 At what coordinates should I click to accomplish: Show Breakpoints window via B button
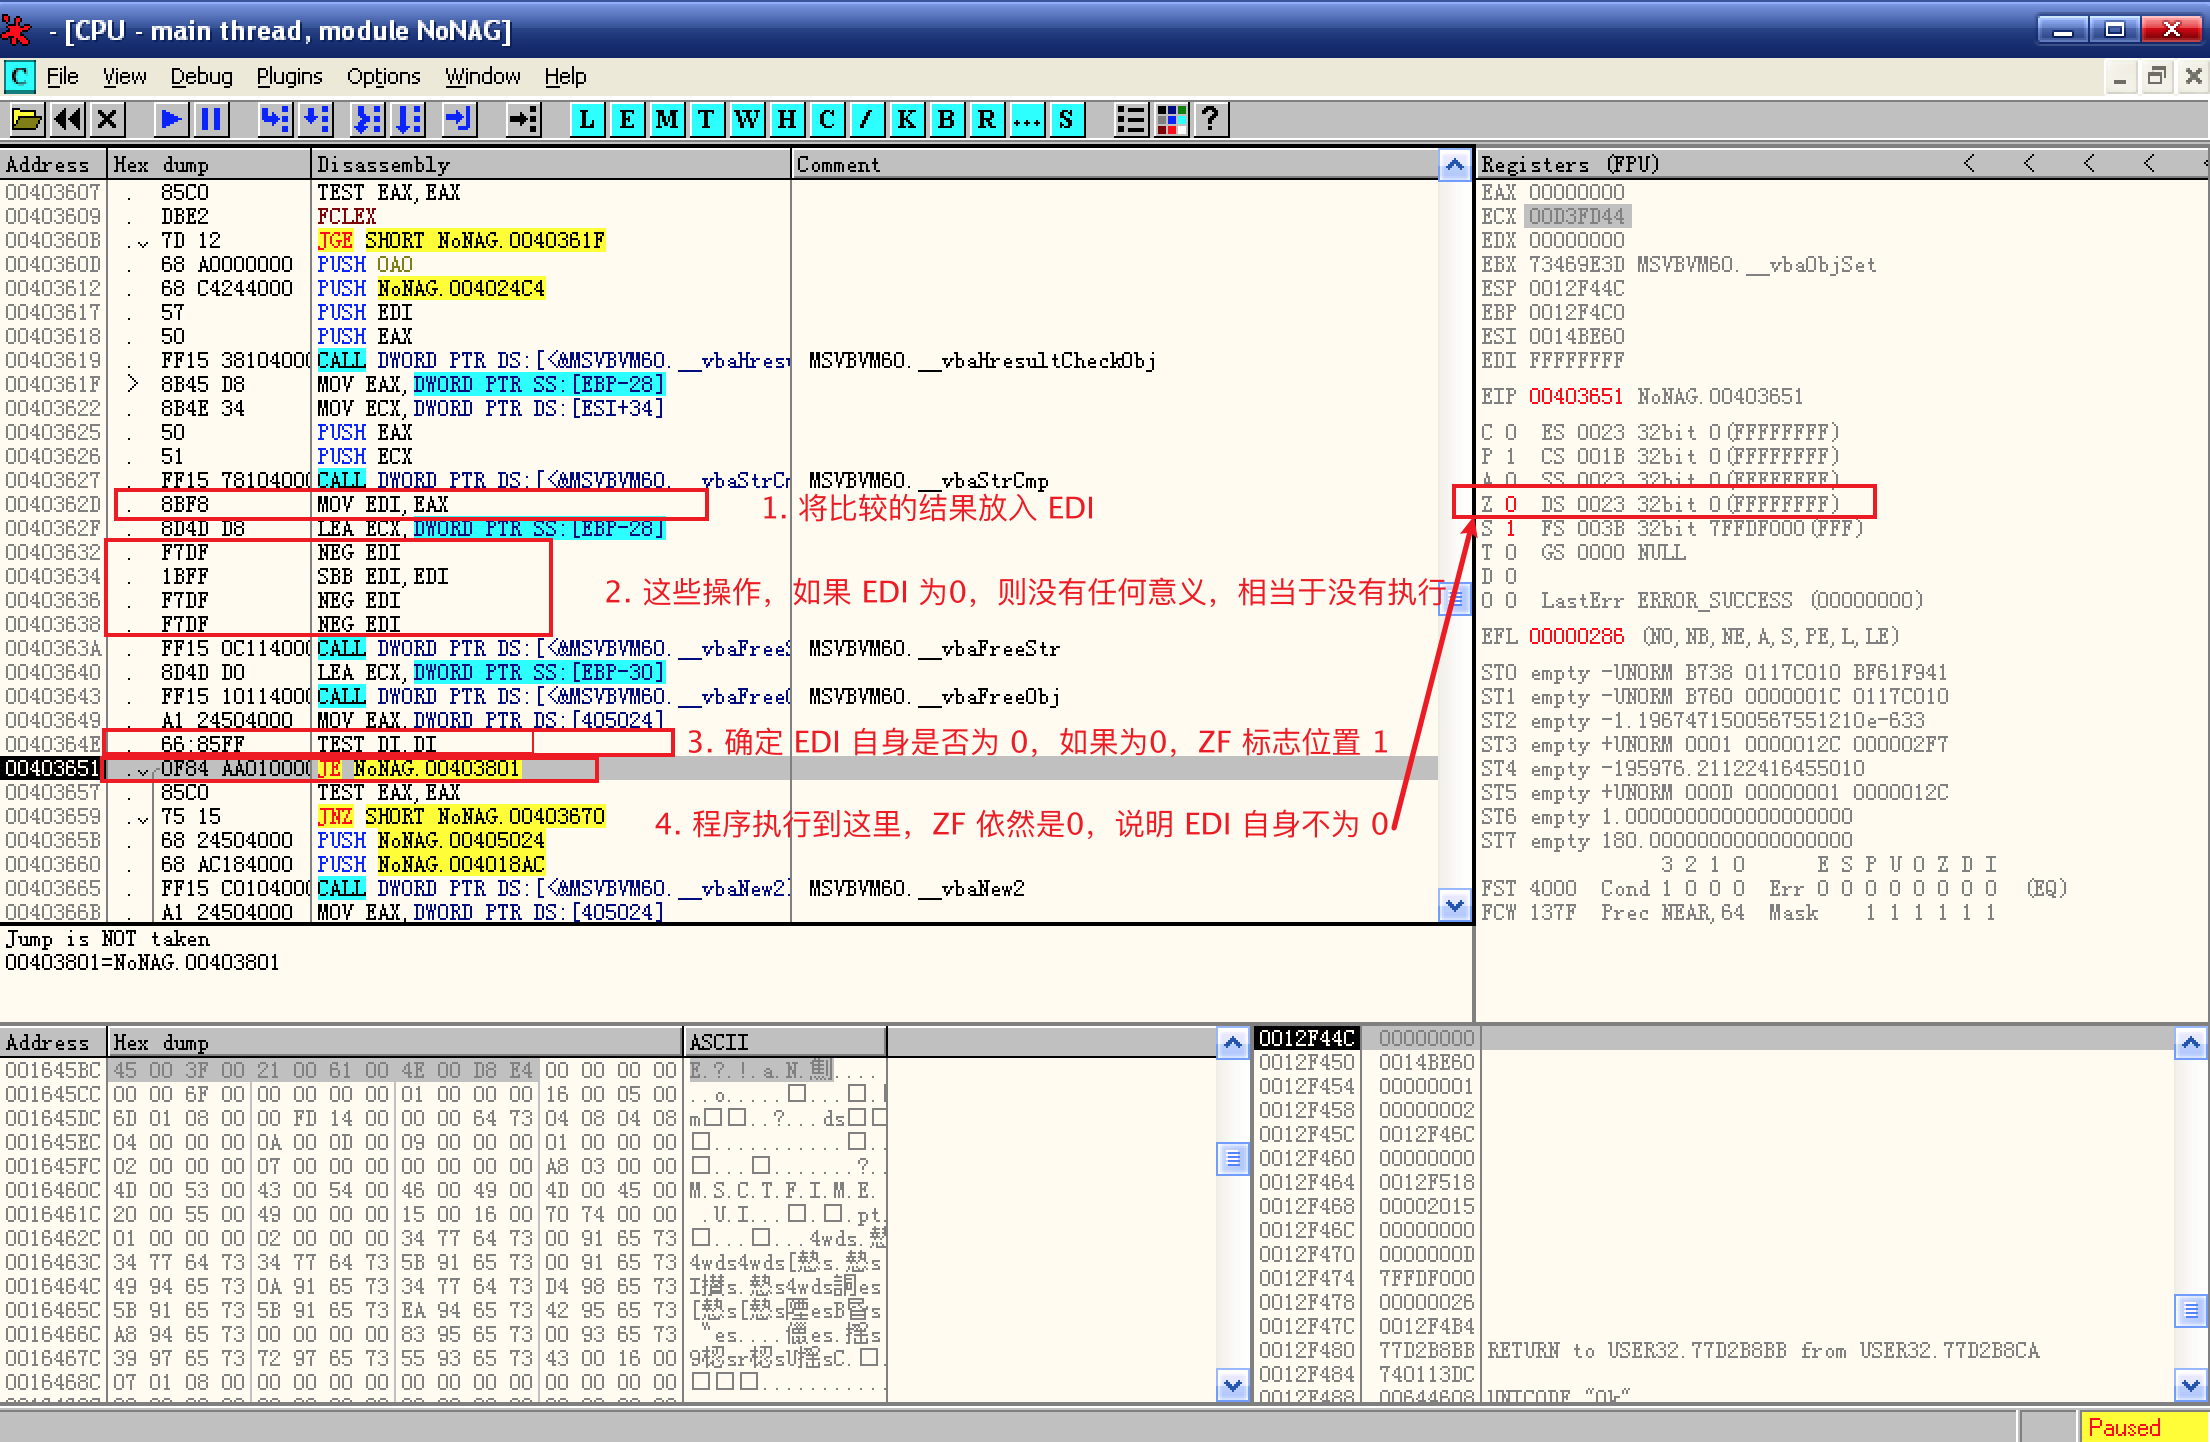pyautogui.click(x=946, y=120)
